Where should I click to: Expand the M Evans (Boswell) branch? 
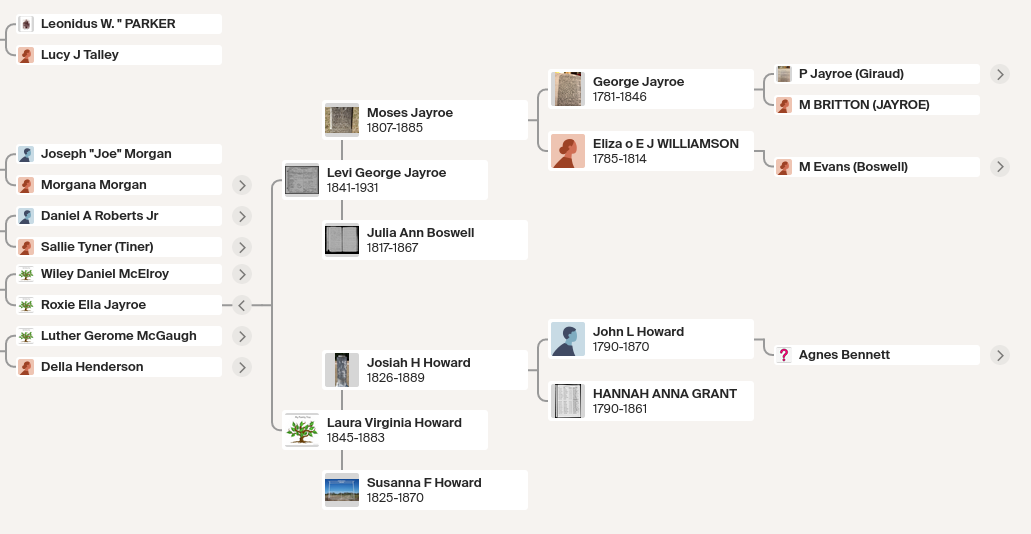(x=999, y=167)
